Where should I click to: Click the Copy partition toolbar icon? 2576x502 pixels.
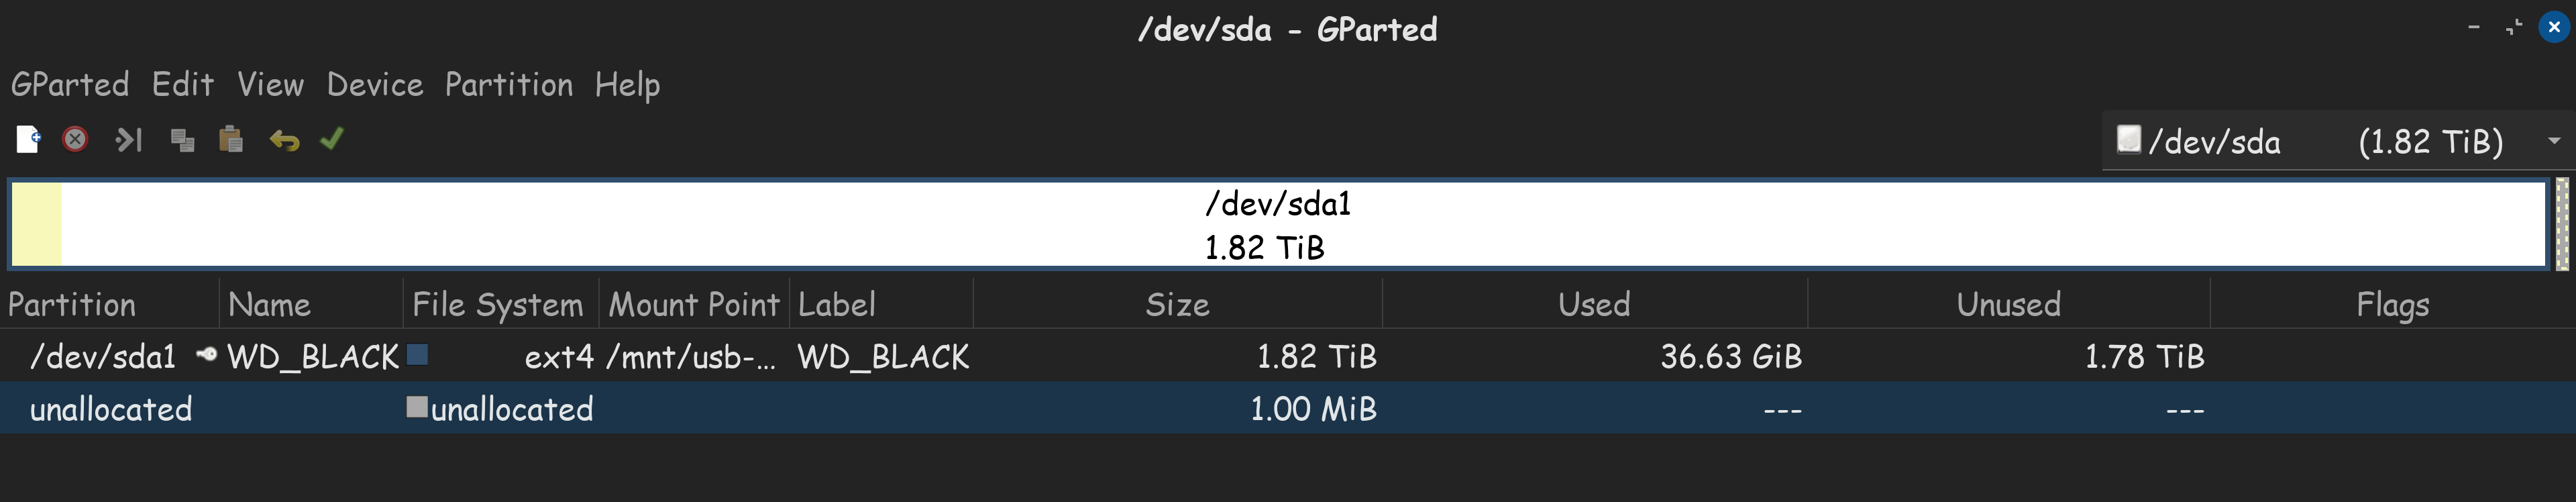(182, 140)
